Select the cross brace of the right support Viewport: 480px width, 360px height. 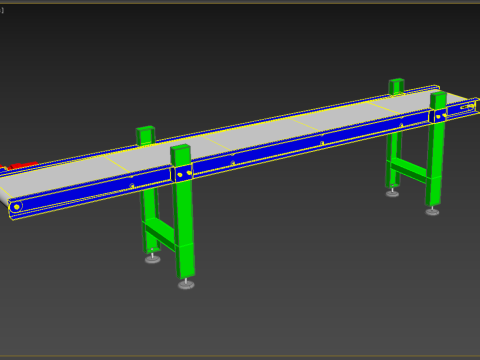(x=408, y=171)
